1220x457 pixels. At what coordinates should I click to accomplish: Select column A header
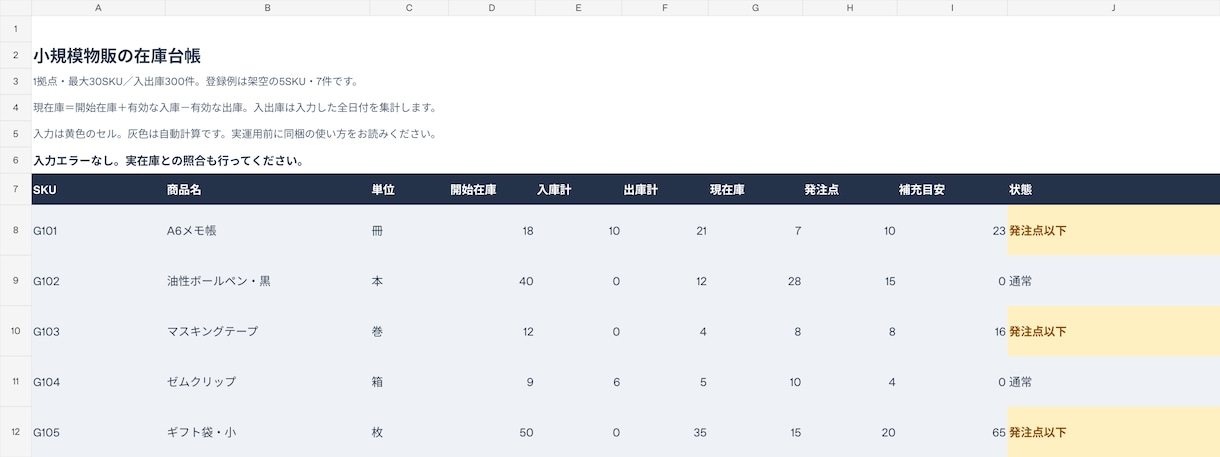[98, 8]
